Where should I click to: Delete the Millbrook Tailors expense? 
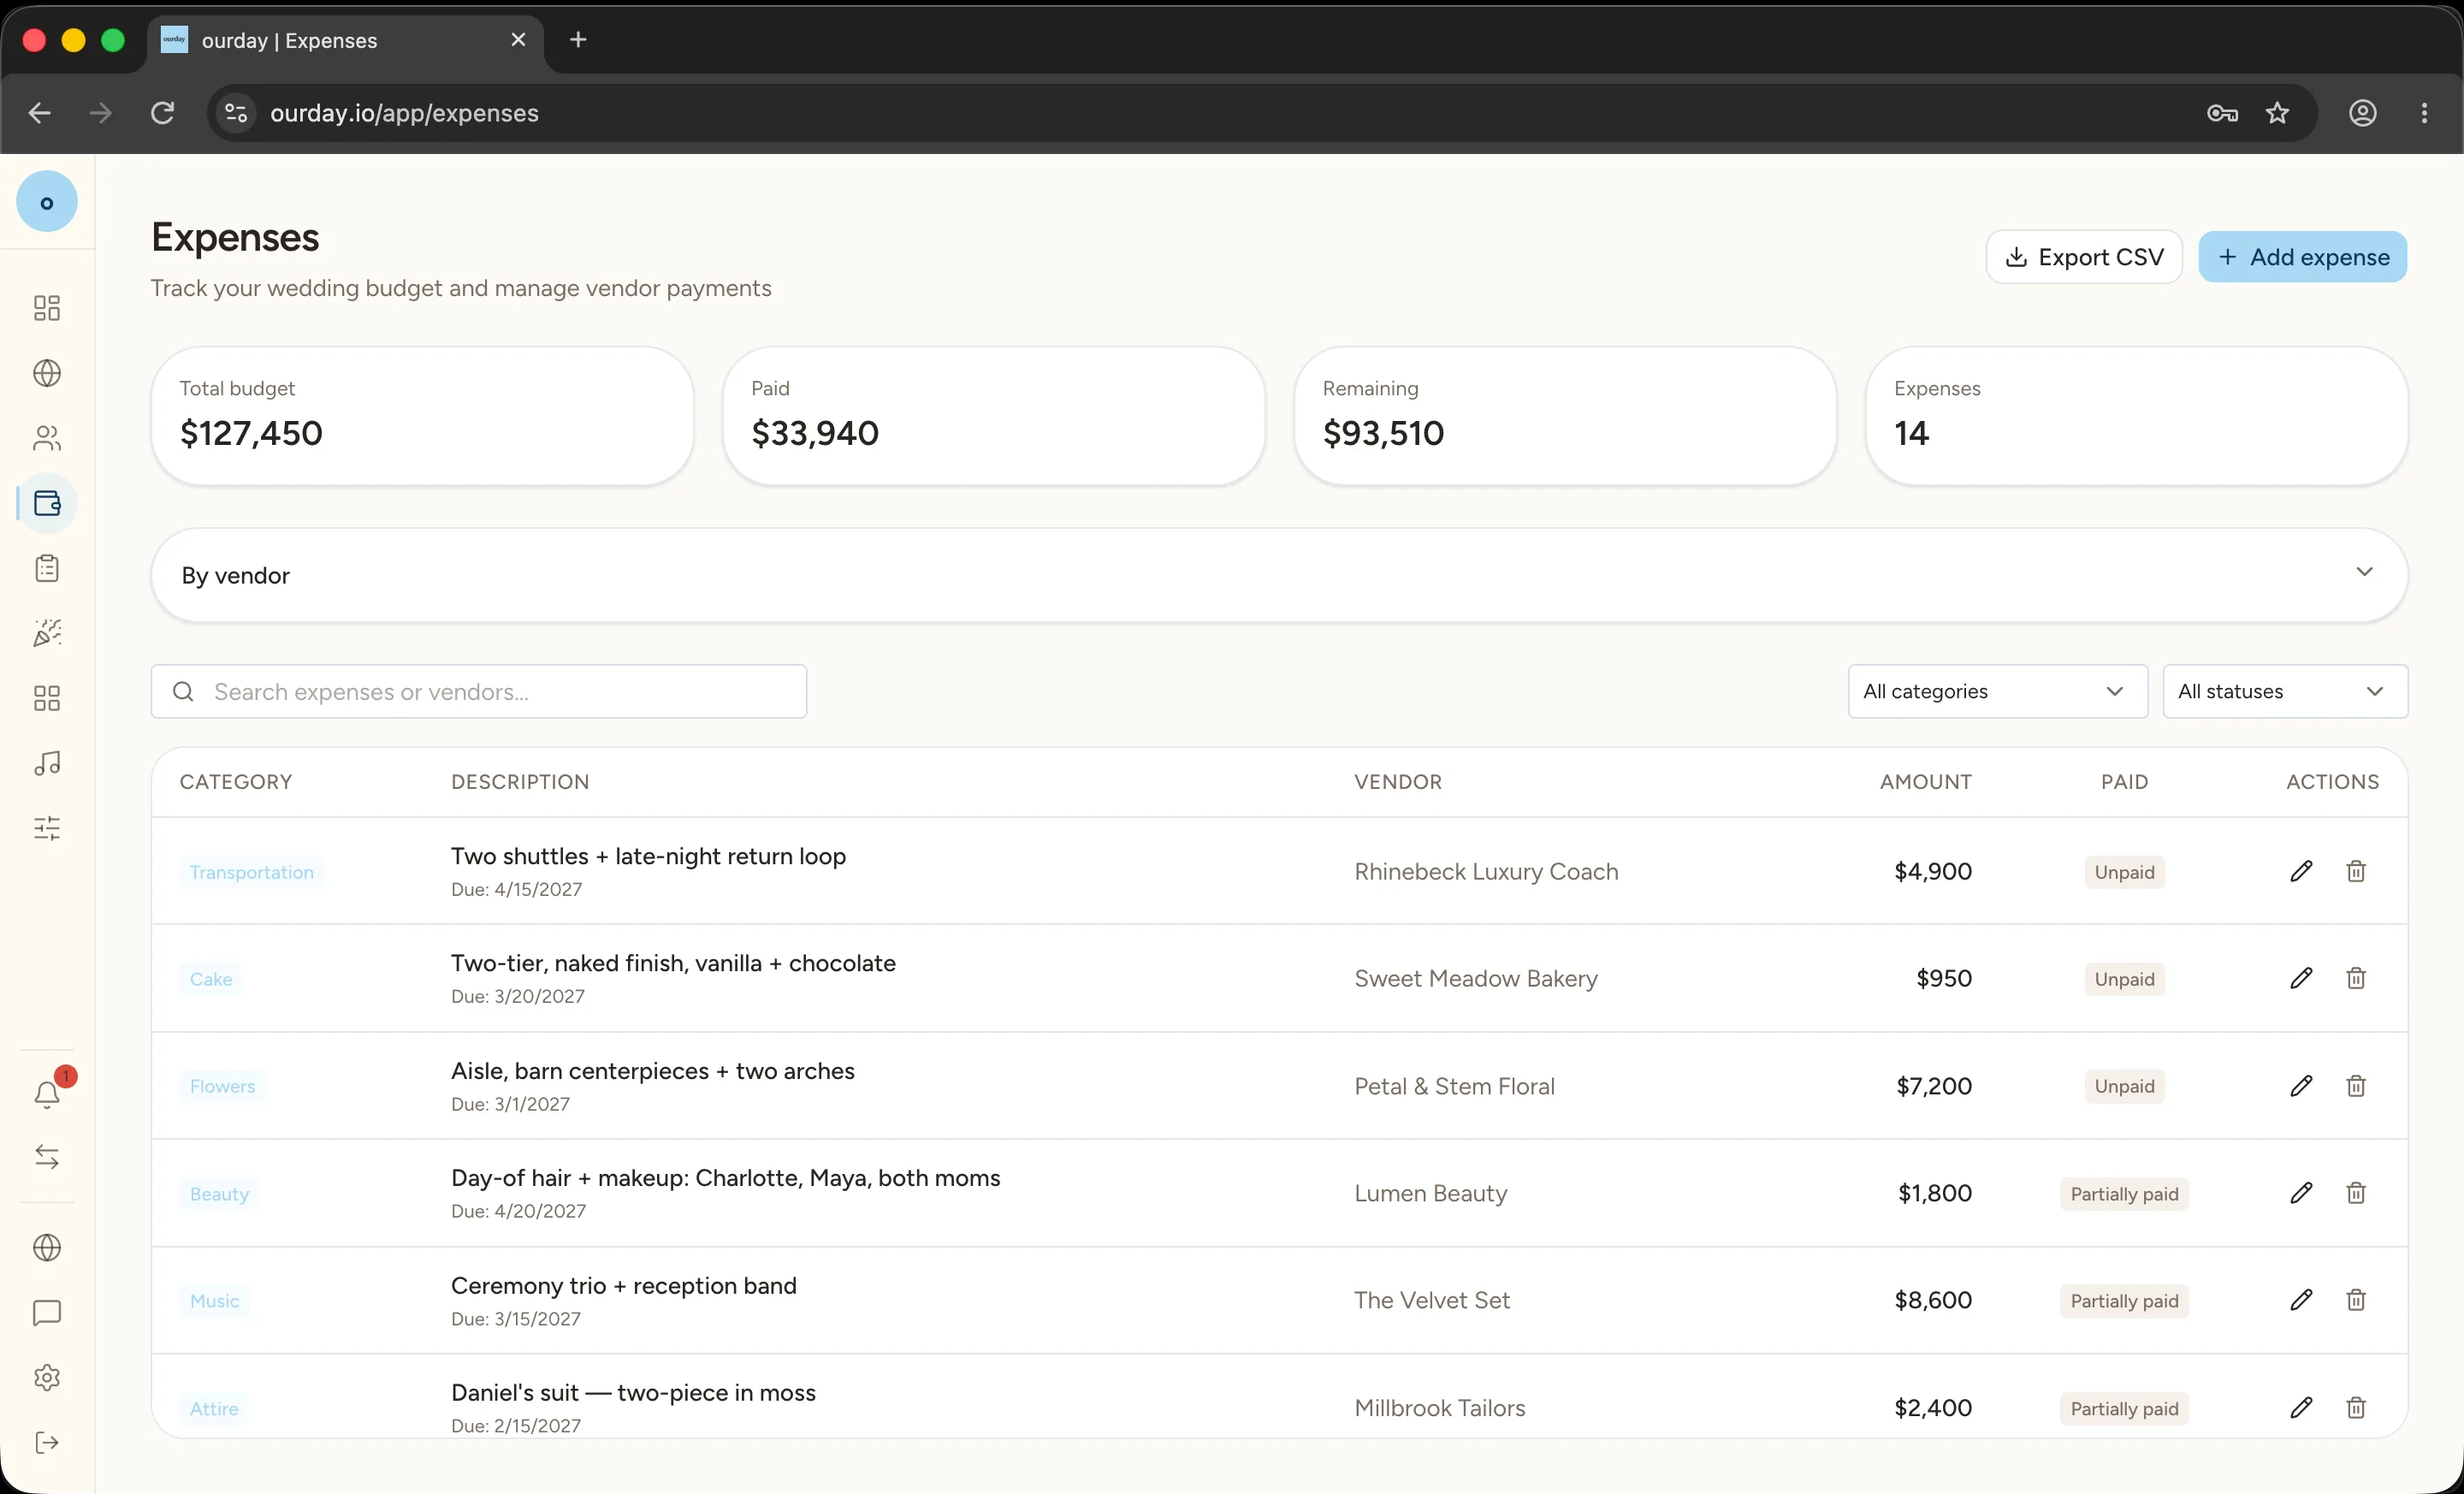(2356, 1408)
